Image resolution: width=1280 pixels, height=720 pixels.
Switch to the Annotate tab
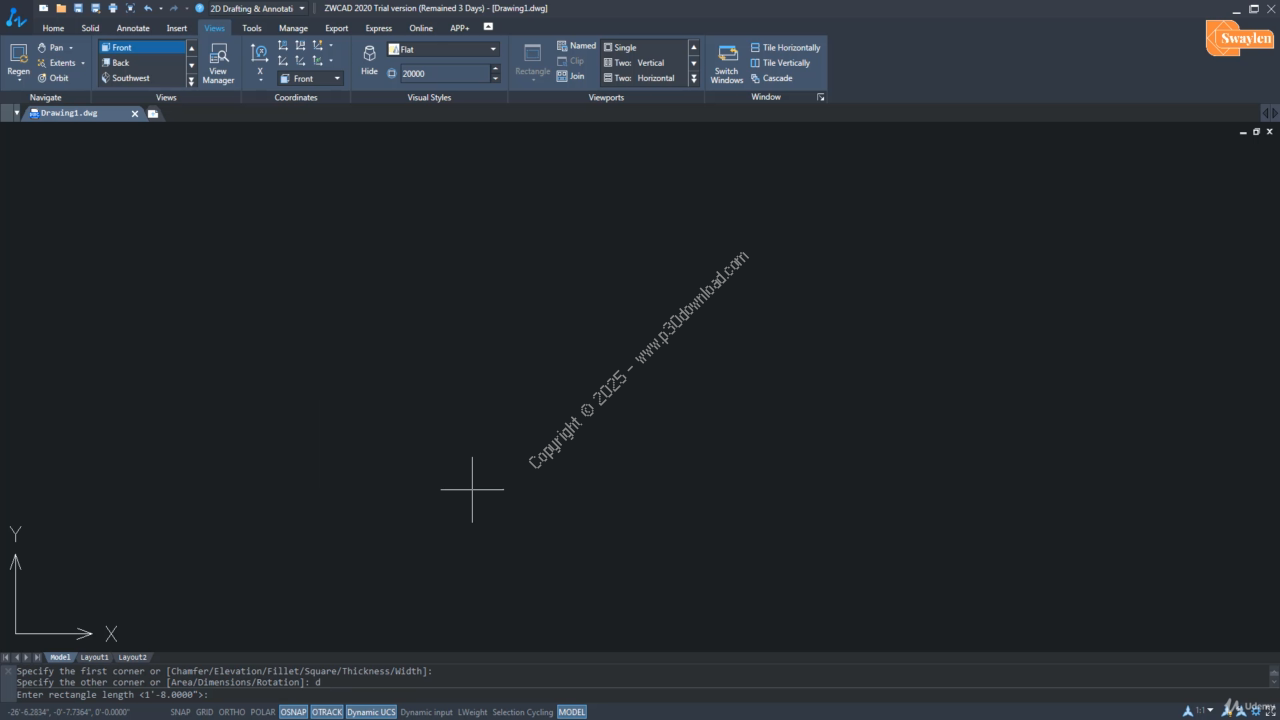click(133, 28)
